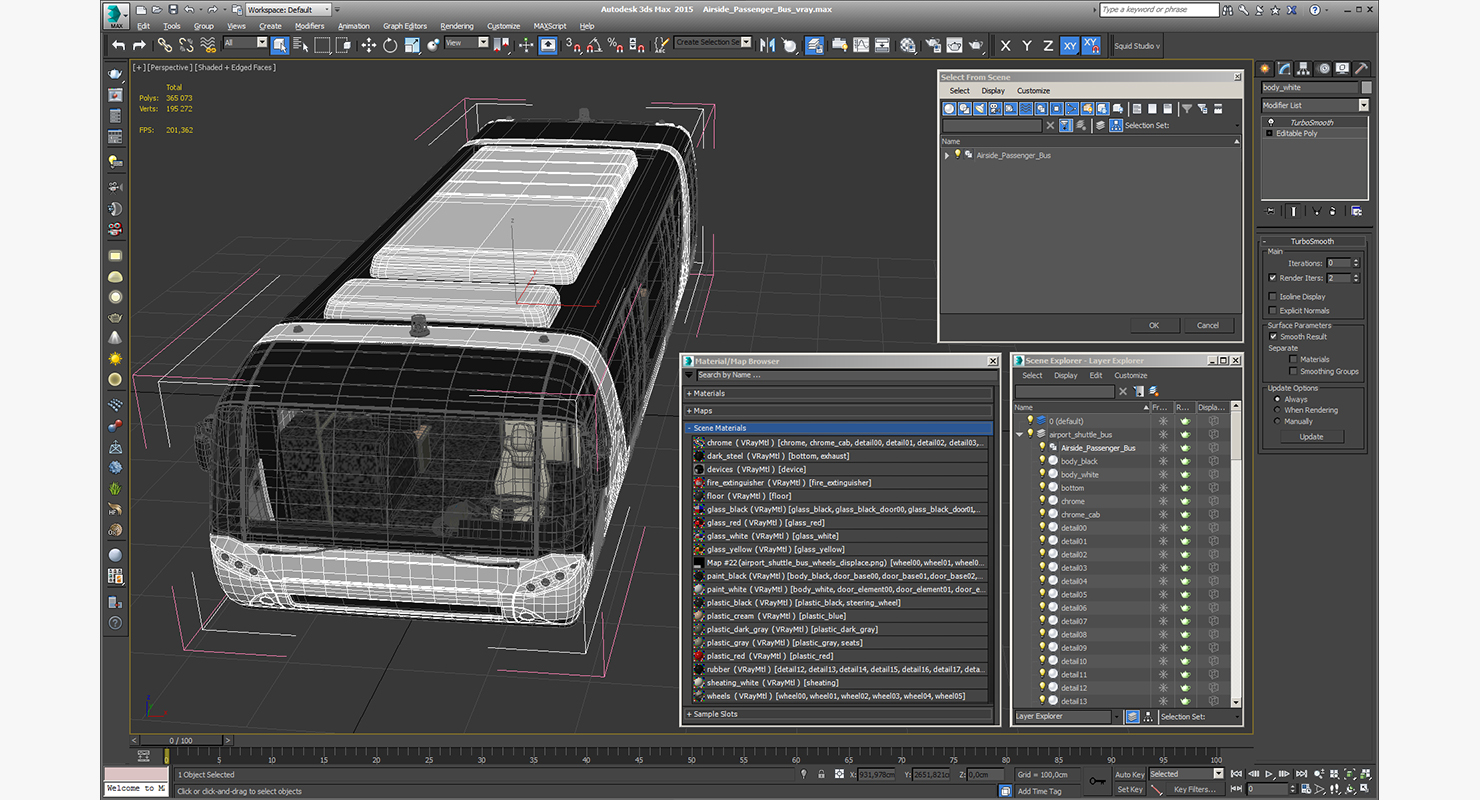
Task: Click Play Animation button
Action: [x=1269, y=774]
